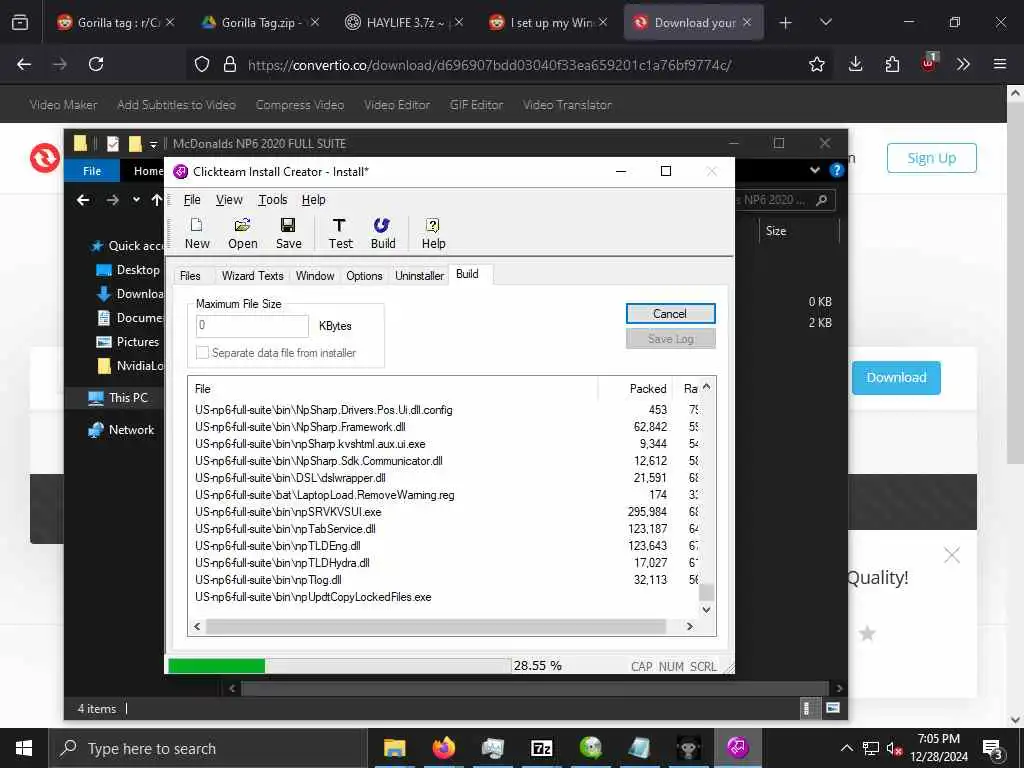Click the Test toolbar icon
This screenshot has height=768, width=1024.
tap(340, 233)
